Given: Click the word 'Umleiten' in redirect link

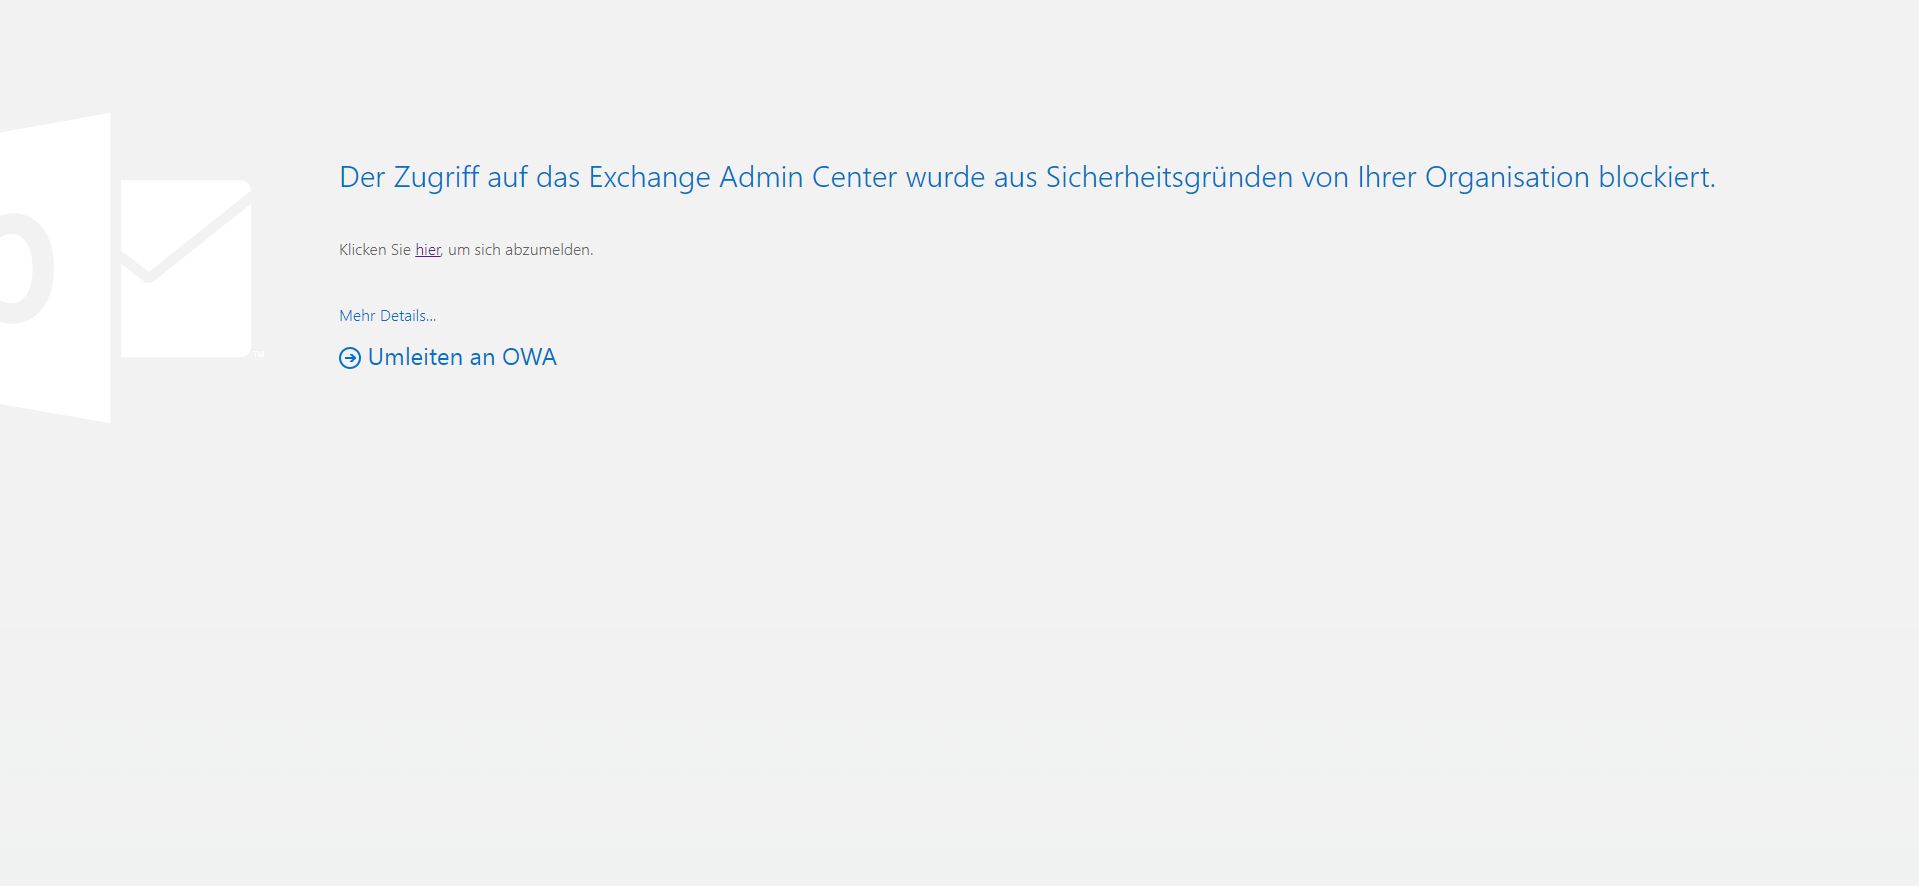Looking at the screenshot, I should [415, 358].
